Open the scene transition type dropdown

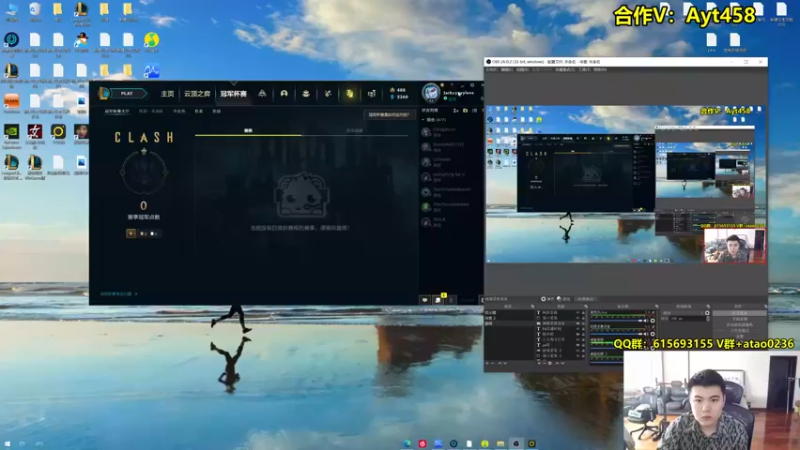[x=682, y=313]
